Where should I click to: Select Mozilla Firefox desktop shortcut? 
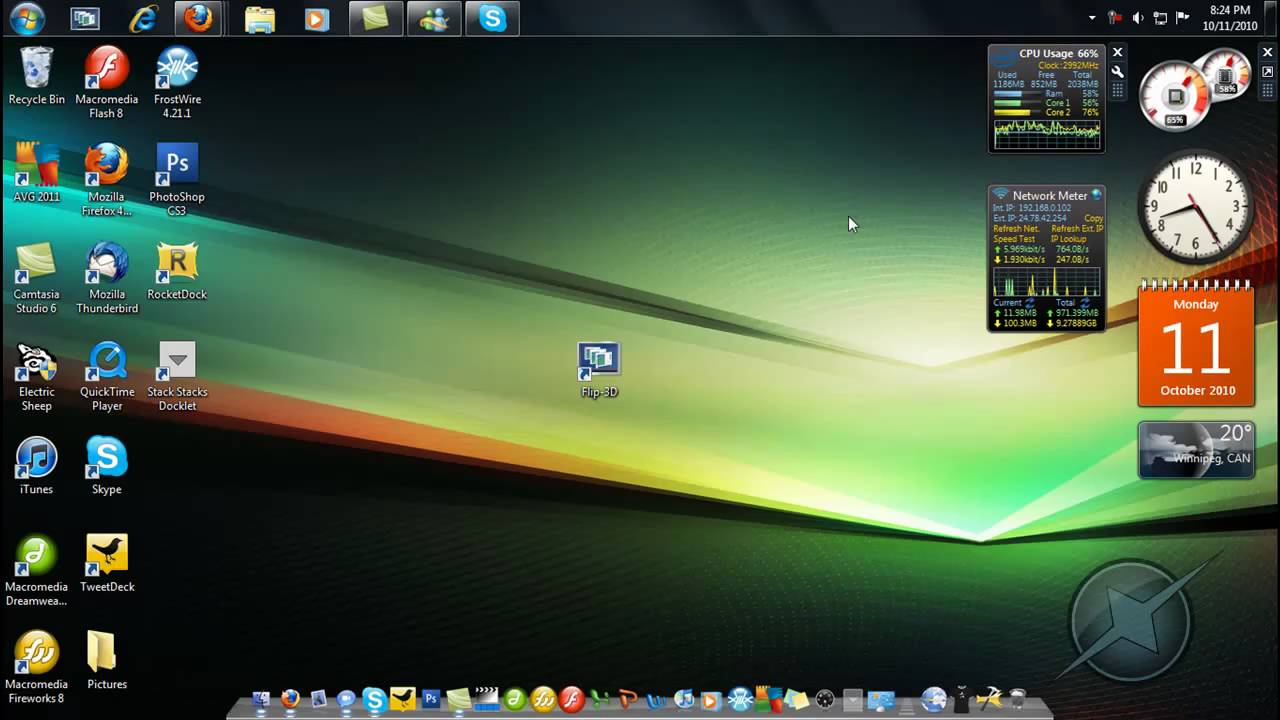point(106,180)
